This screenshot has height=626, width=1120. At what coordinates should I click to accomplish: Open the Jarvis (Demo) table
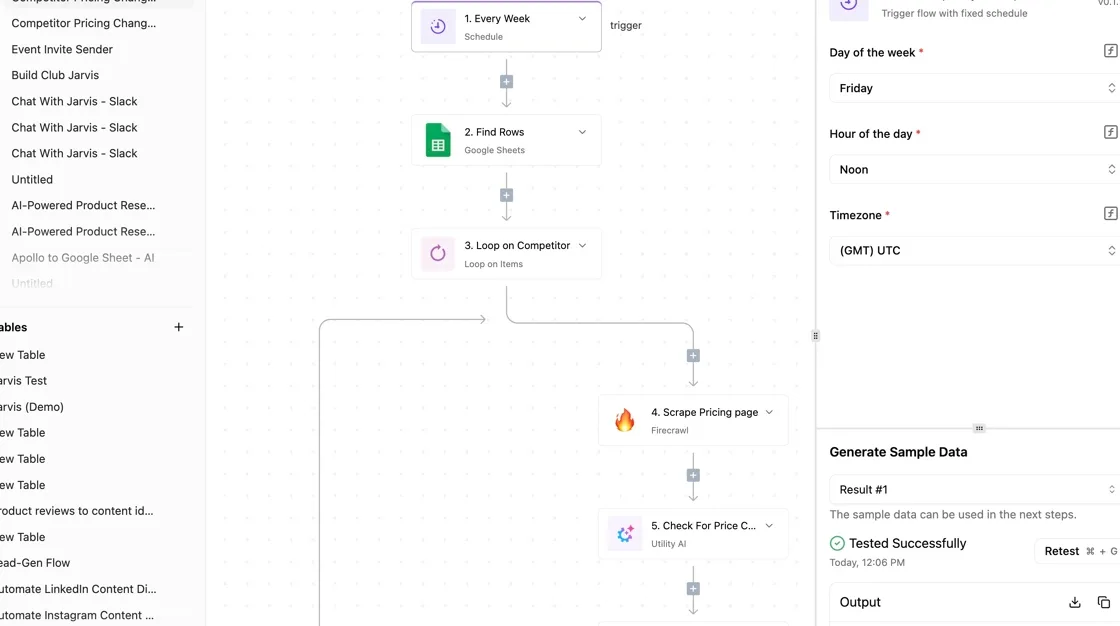[x=32, y=407]
